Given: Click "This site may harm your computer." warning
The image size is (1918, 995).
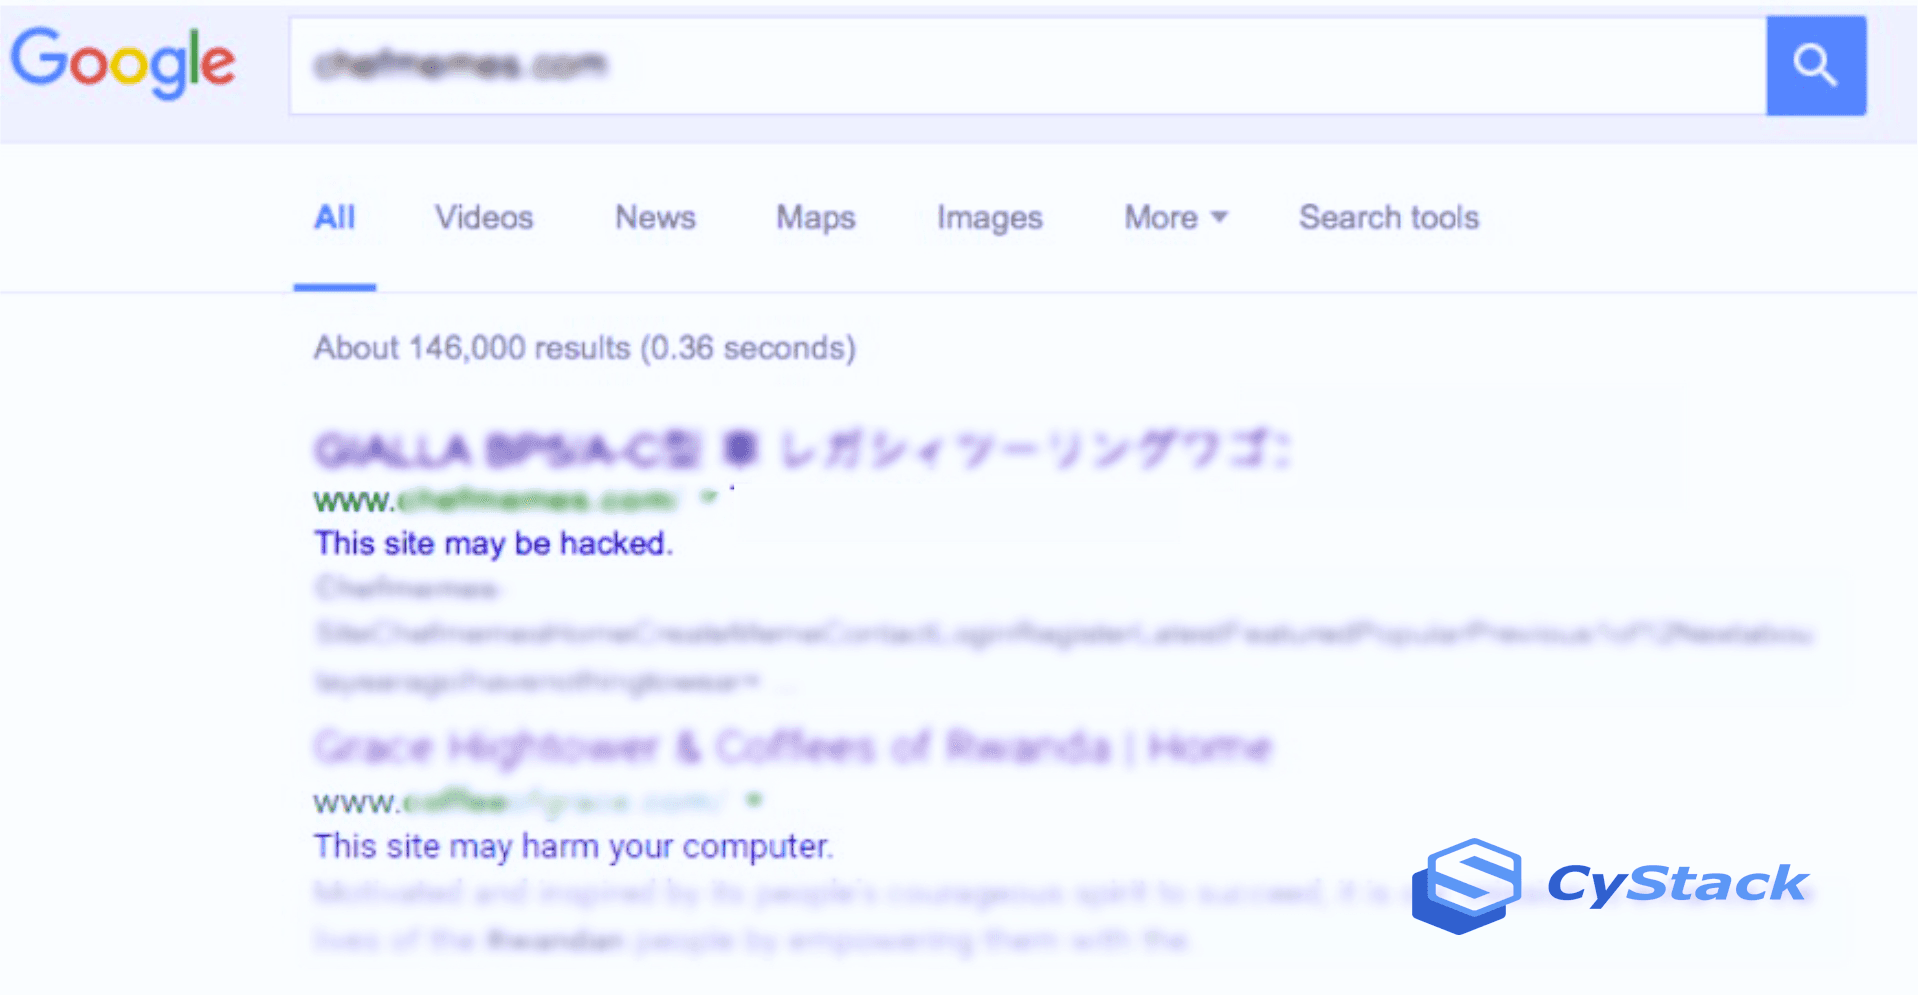Looking at the screenshot, I should [x=573, y=846].
